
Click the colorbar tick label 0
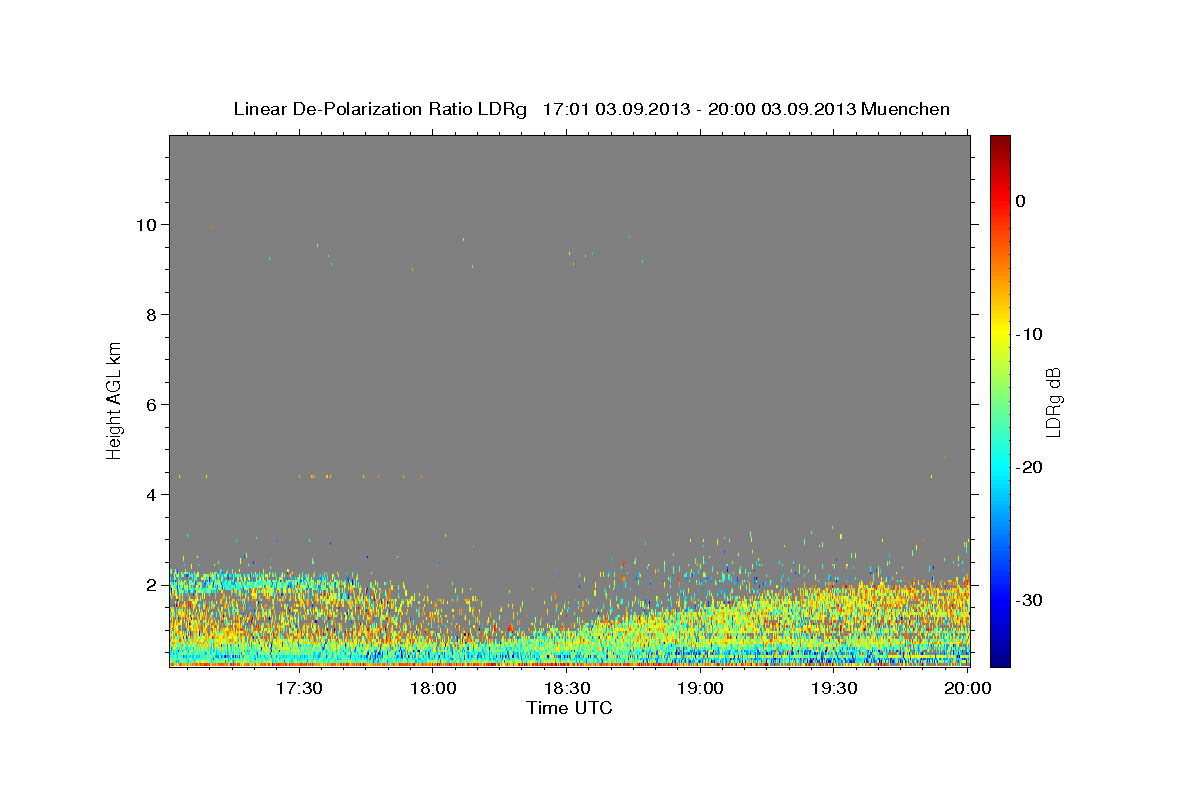(x=1021, y=201)
